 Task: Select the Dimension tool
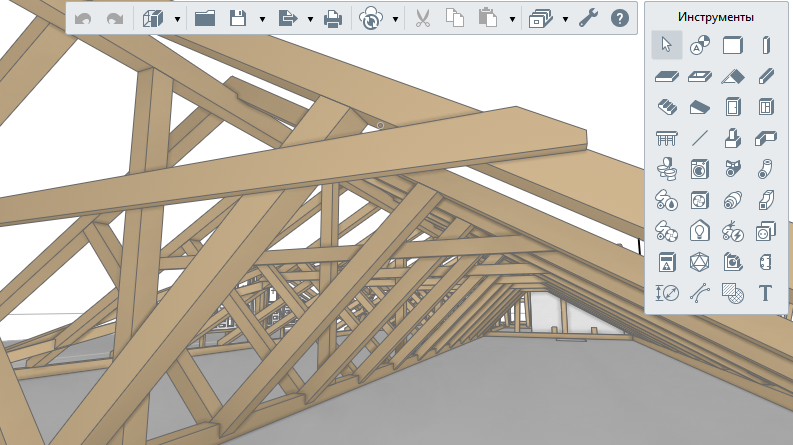667,293
